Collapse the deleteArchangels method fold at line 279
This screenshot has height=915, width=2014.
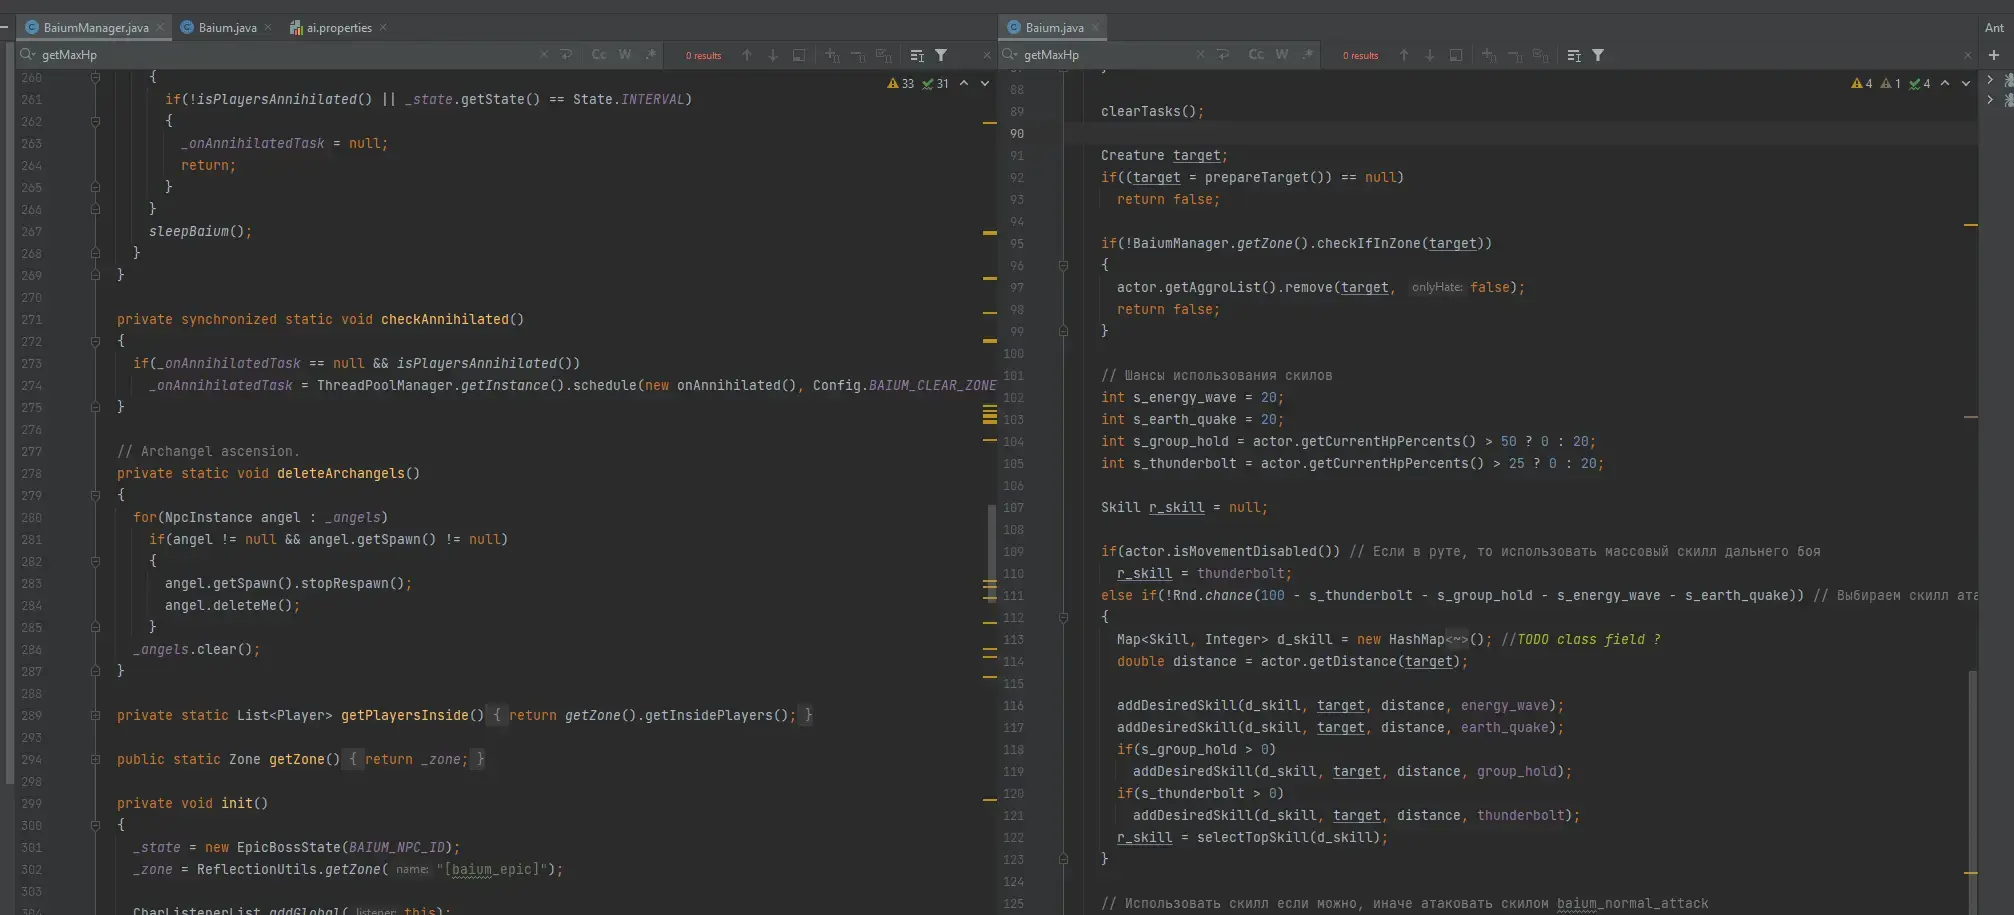(x=95, y=495)
